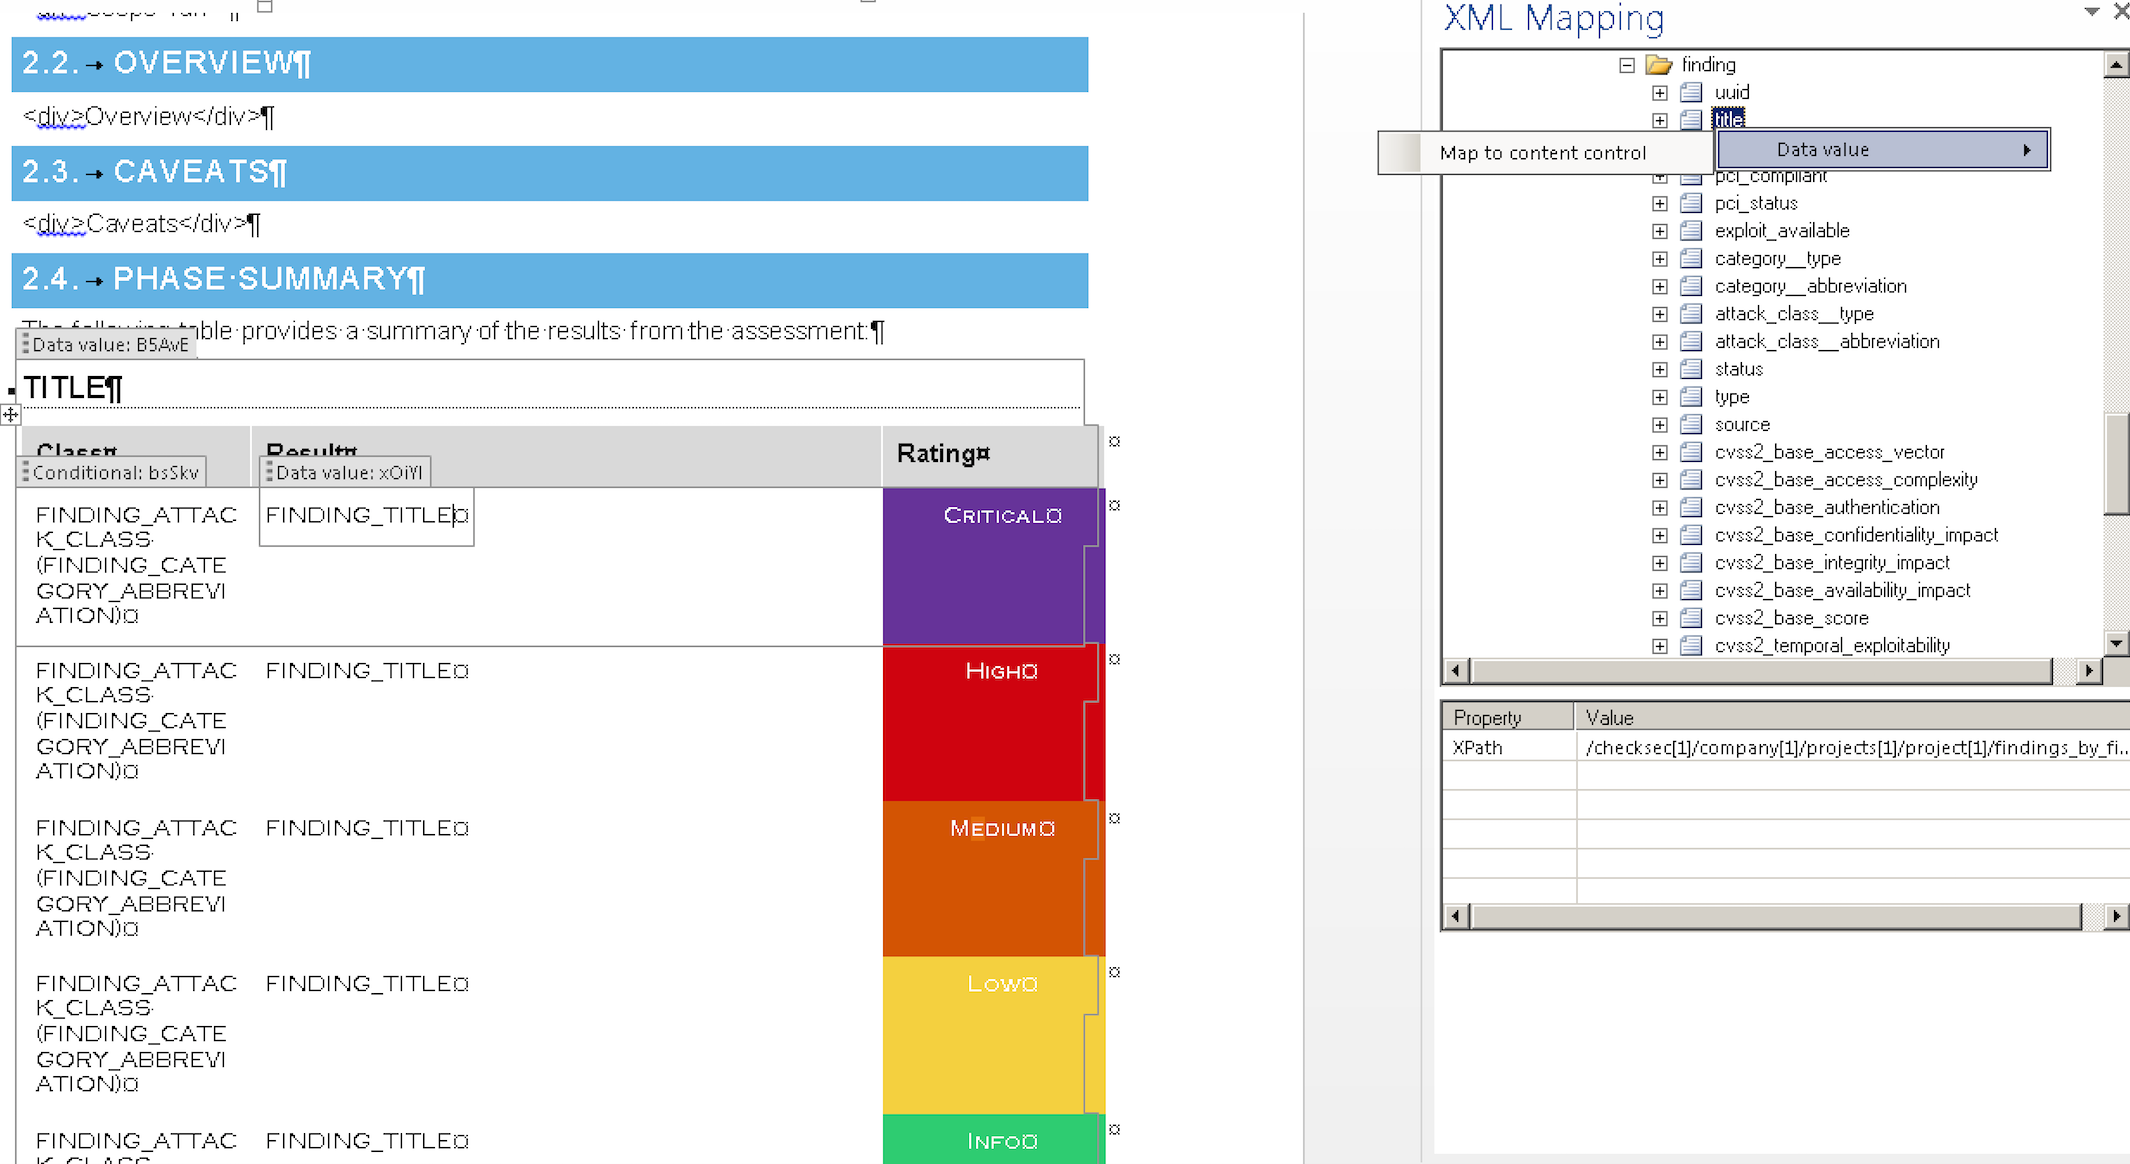2130x1164 pixels.
Task: Select the pci_status tree item
Action: pos(1756,203)
